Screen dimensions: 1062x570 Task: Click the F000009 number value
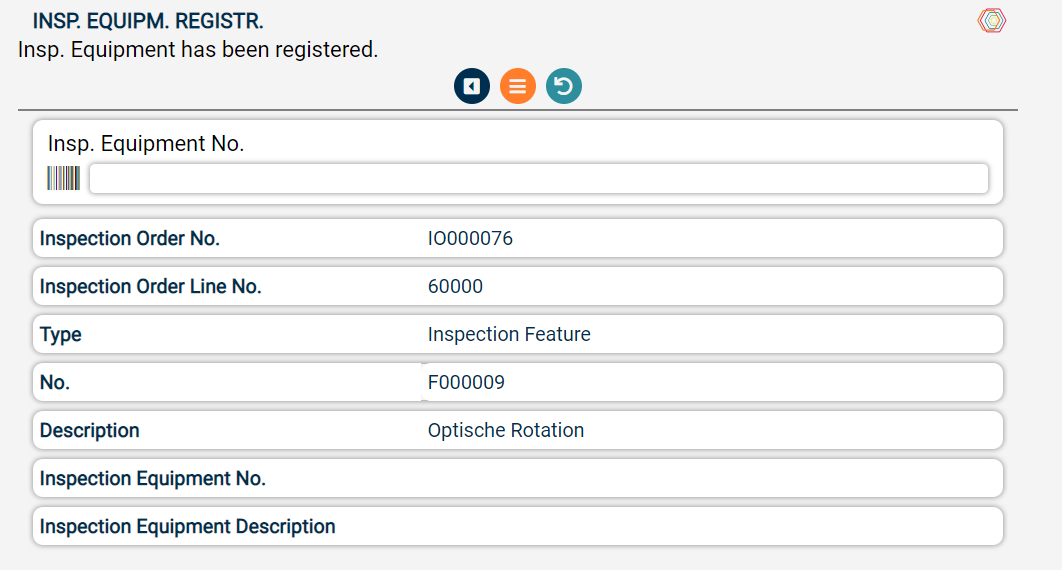(466, 382)
